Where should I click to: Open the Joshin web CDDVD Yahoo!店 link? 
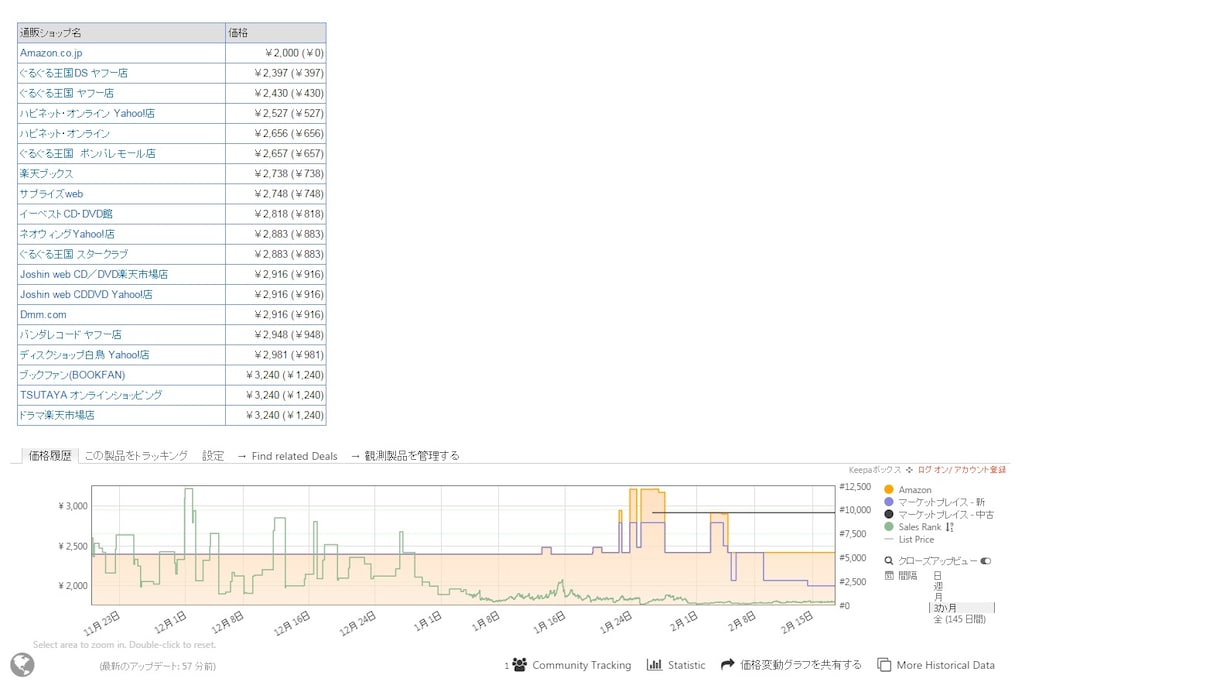(86, 294)
